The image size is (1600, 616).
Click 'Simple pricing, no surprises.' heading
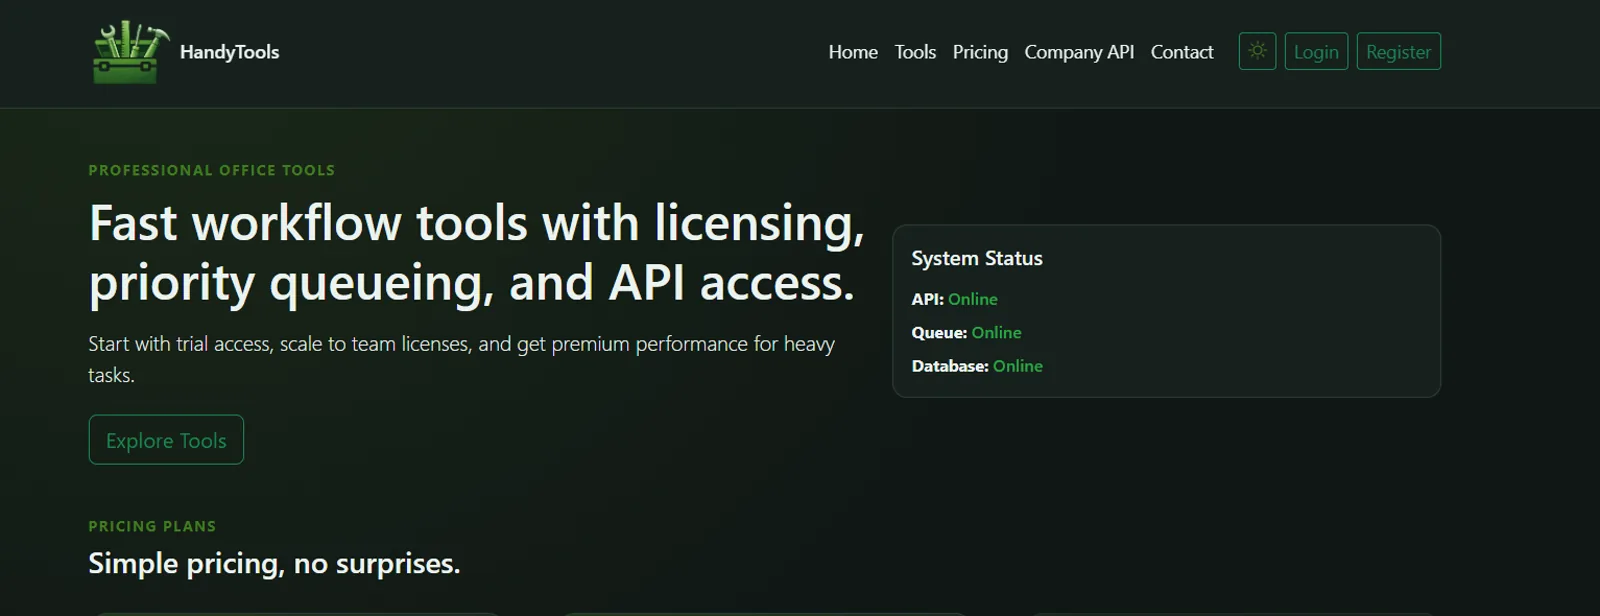(274, 564)
